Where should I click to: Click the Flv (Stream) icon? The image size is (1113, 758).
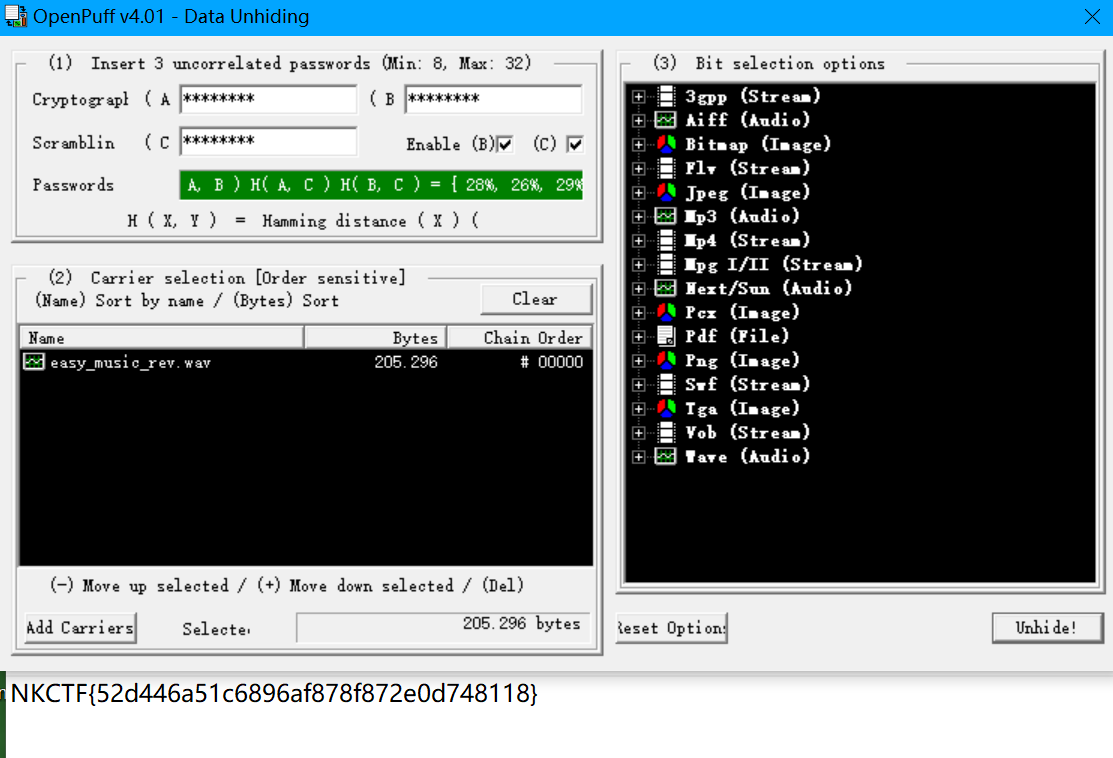click(x=666, y=168)
